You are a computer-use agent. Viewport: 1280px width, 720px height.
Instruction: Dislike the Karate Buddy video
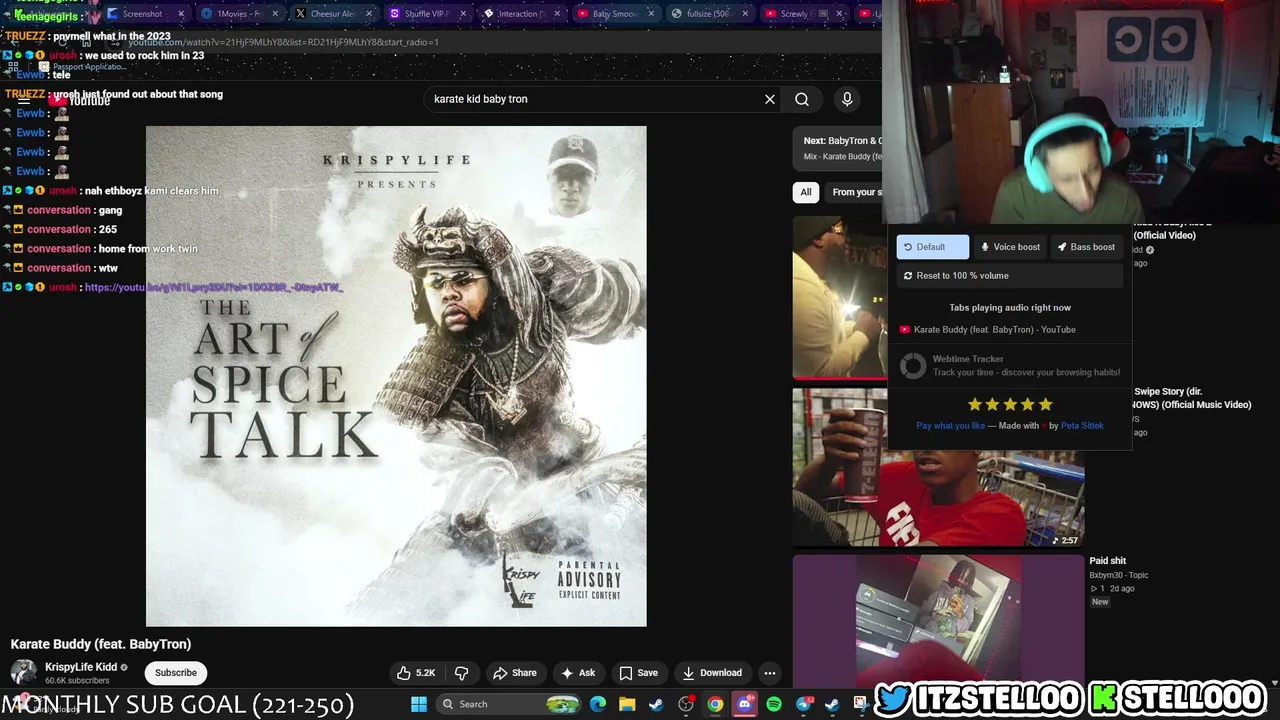[x=462, y=673]
